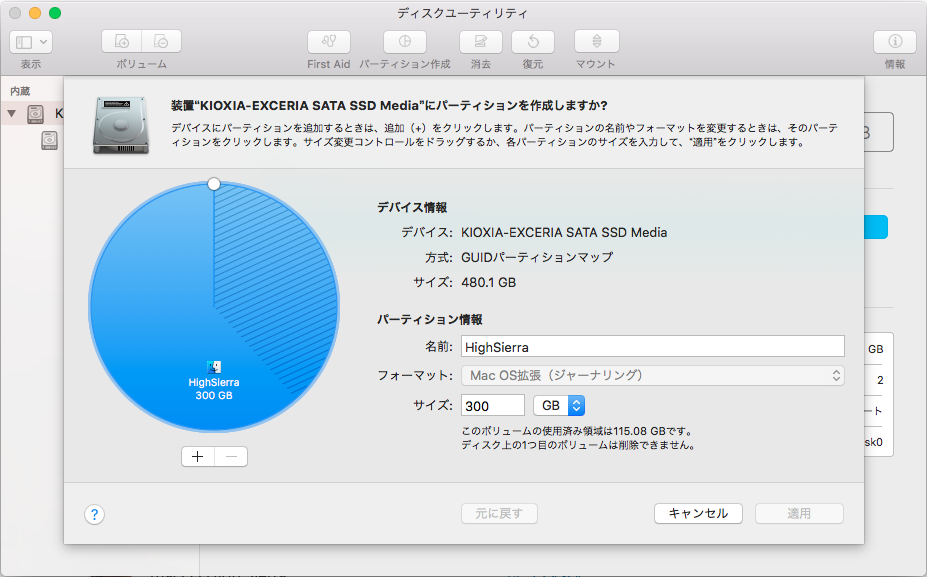
Task: Open help with the question mark button
Action: click(x=95, y=514)
